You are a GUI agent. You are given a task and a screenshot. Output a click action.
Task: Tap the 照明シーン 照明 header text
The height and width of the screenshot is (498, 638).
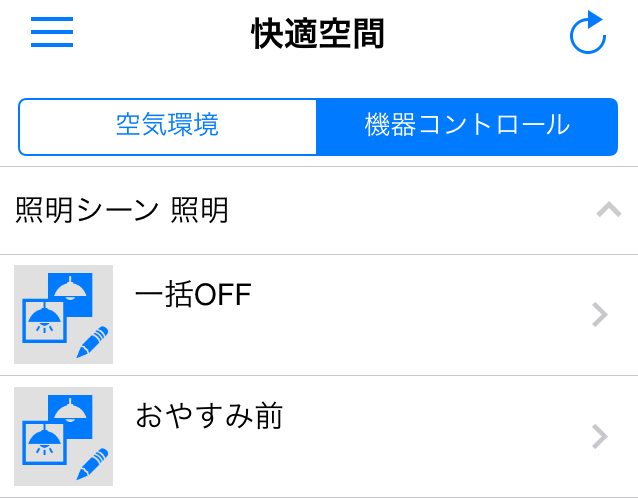tap(122, 210)
